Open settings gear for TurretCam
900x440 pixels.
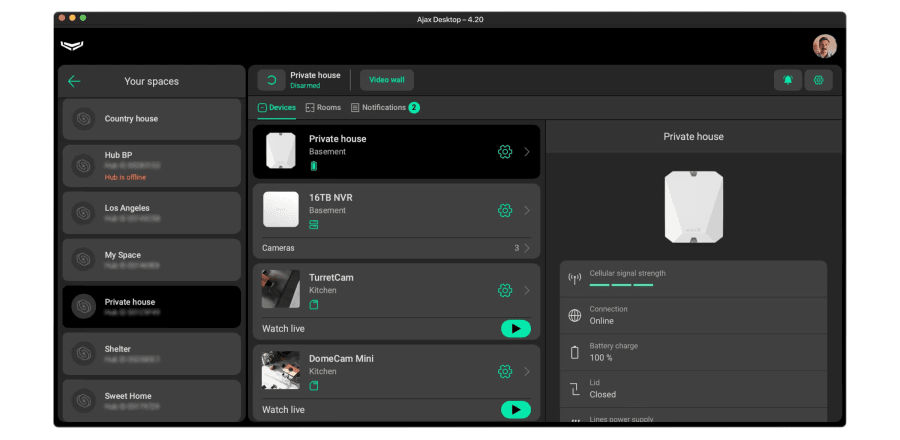(x=505, y=290)
